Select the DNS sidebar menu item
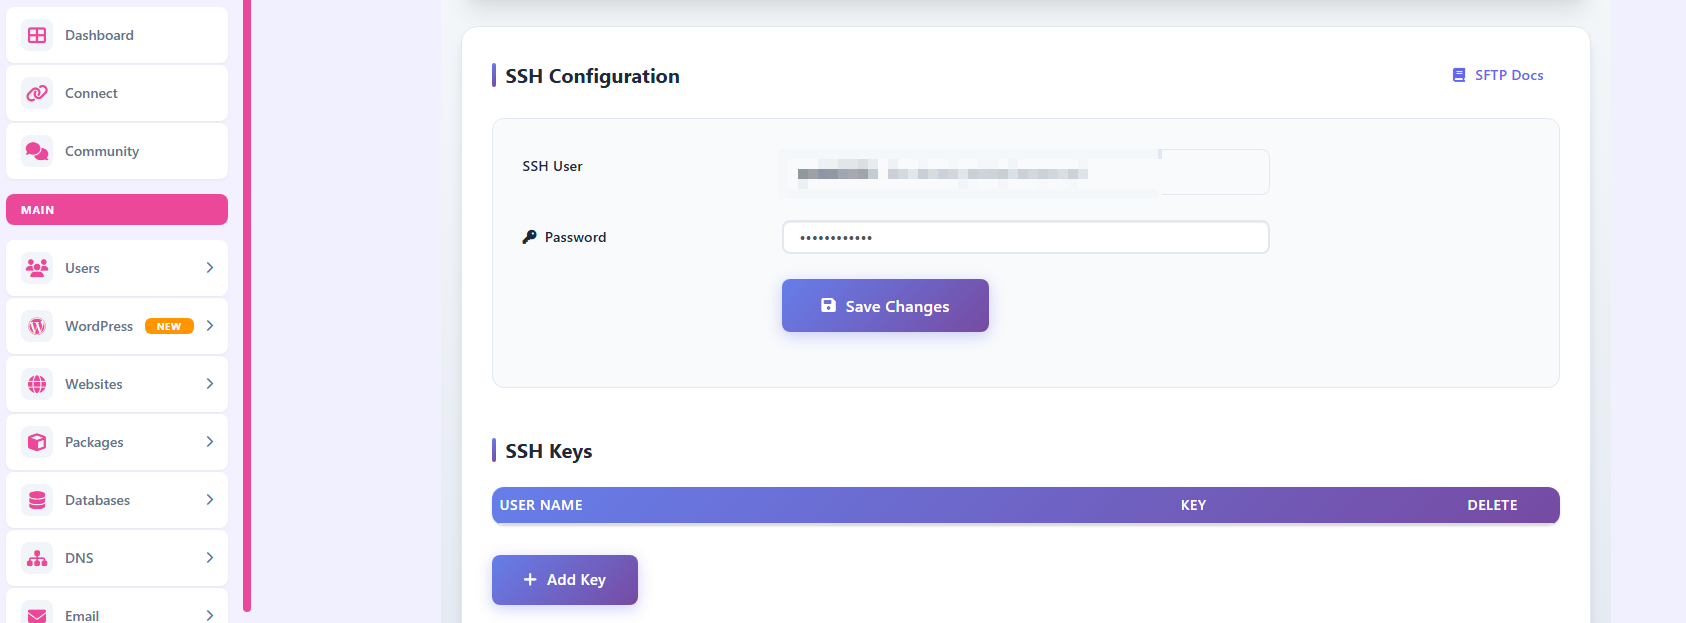The image size is (1686, 623). [117, 558]
